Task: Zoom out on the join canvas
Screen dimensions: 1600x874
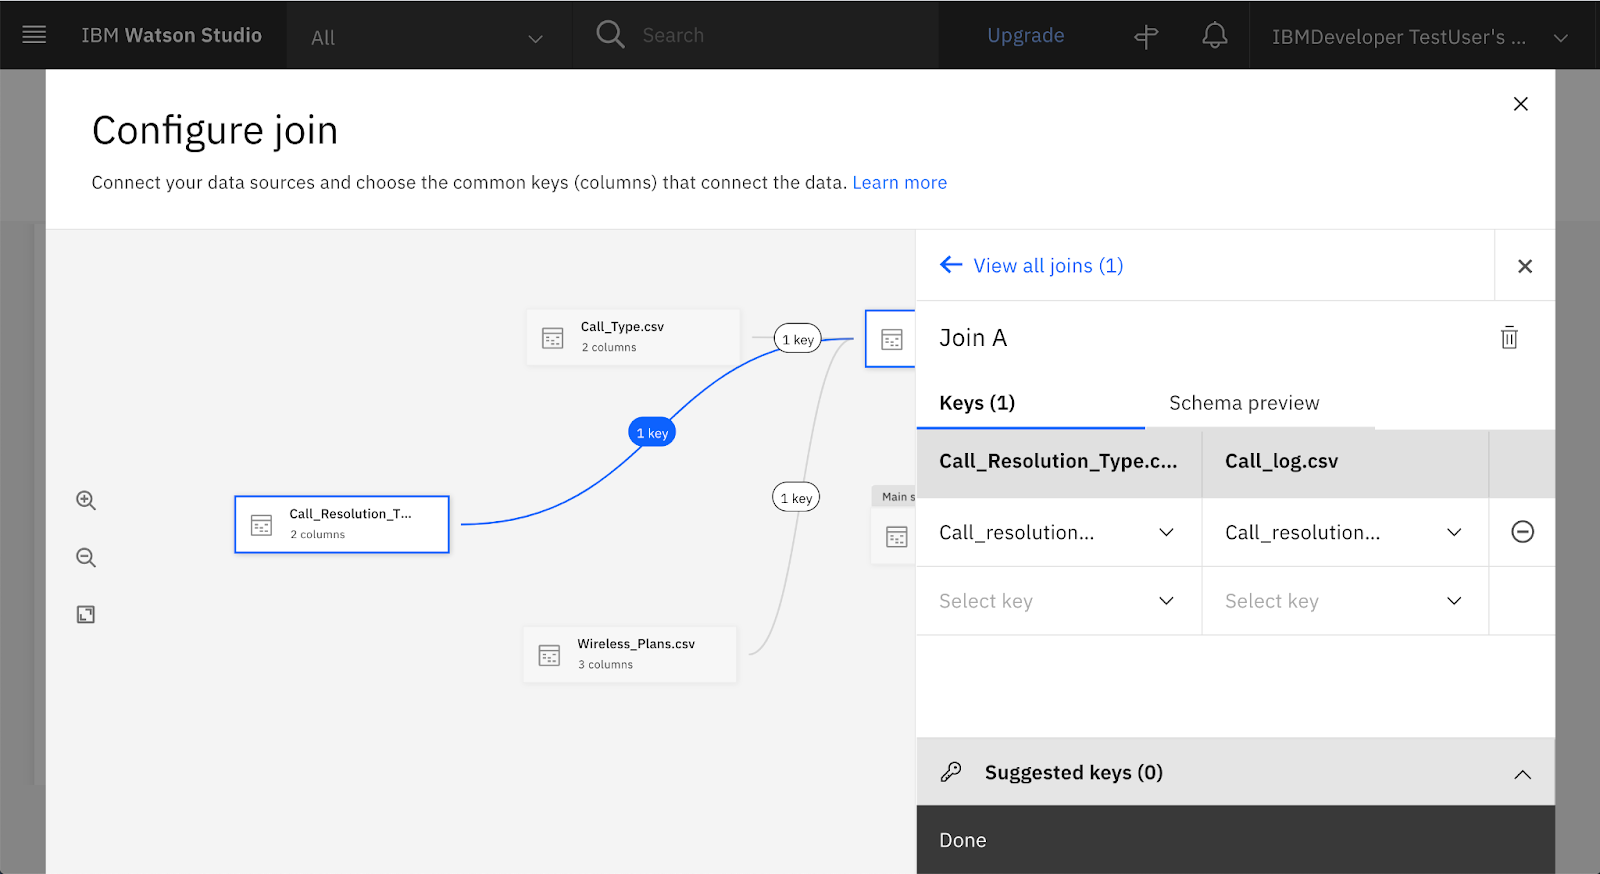Action: 86,557
